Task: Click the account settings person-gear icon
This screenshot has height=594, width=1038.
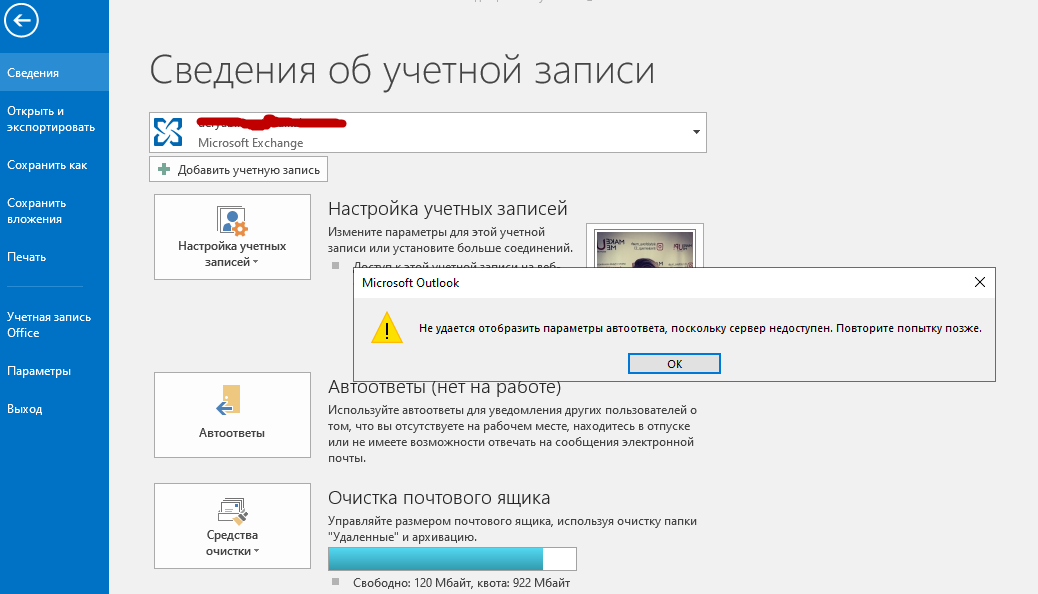Action: coord(232,221)
